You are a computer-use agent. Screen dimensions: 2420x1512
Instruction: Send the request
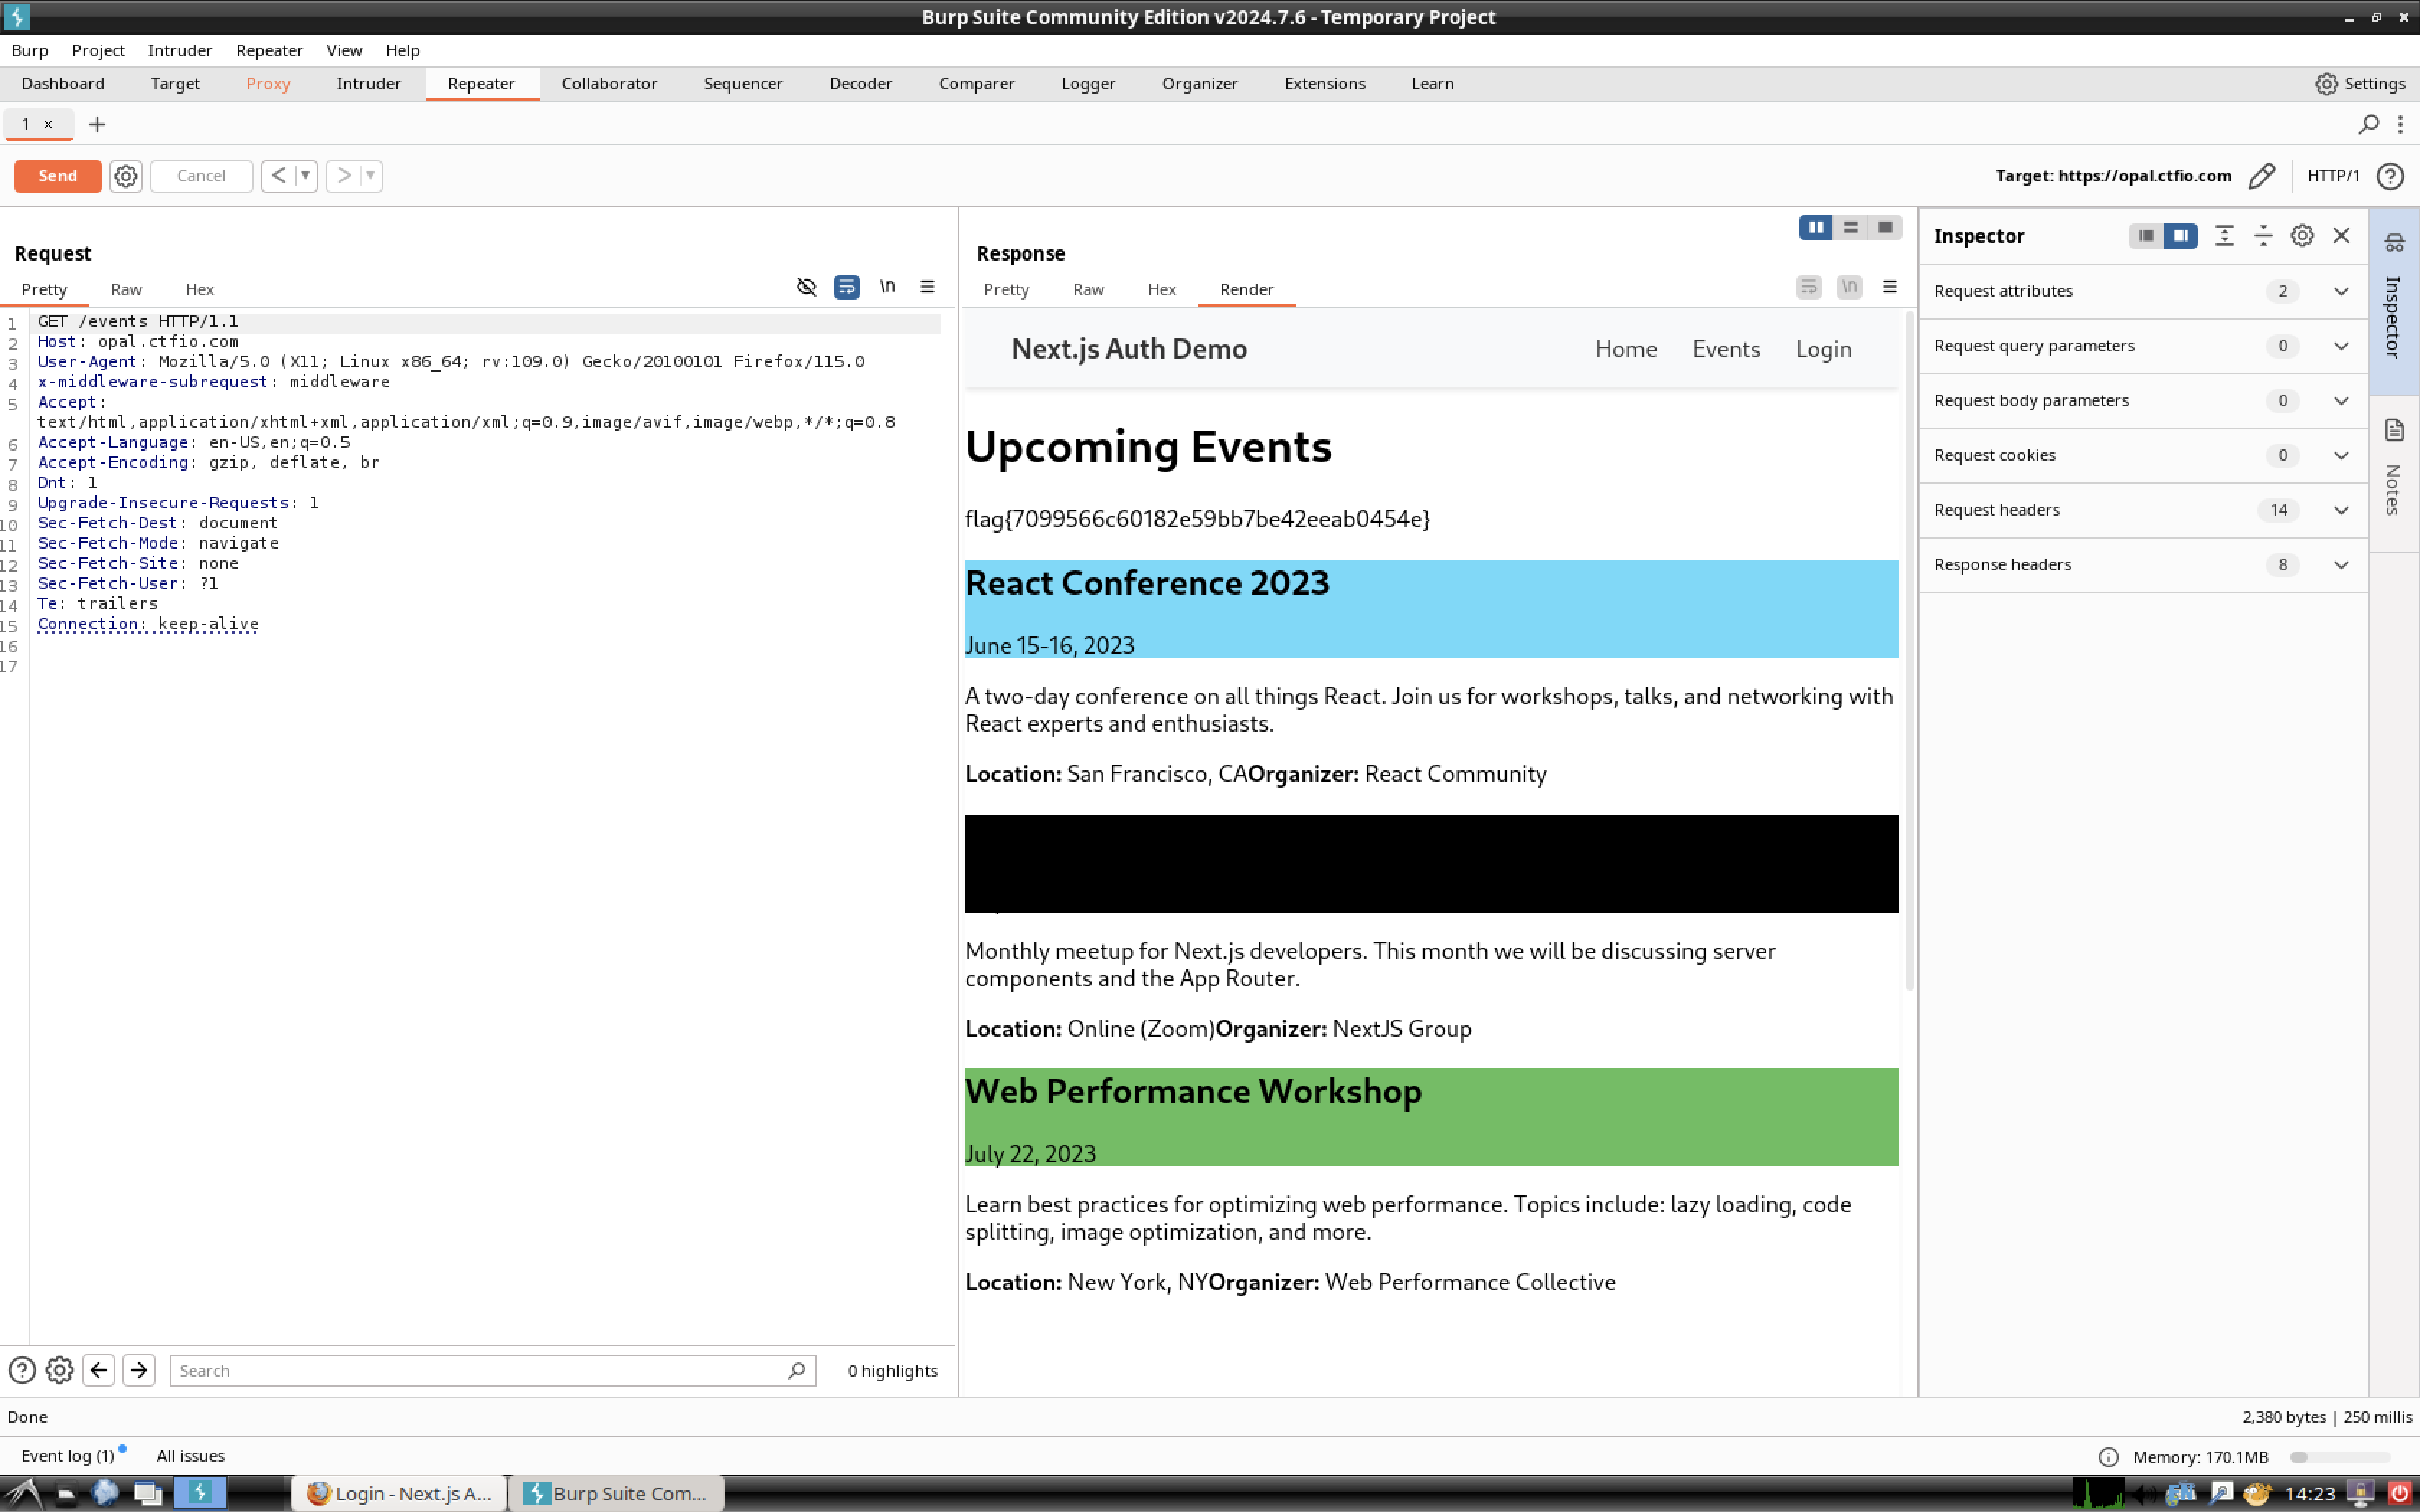pos(58,176)
